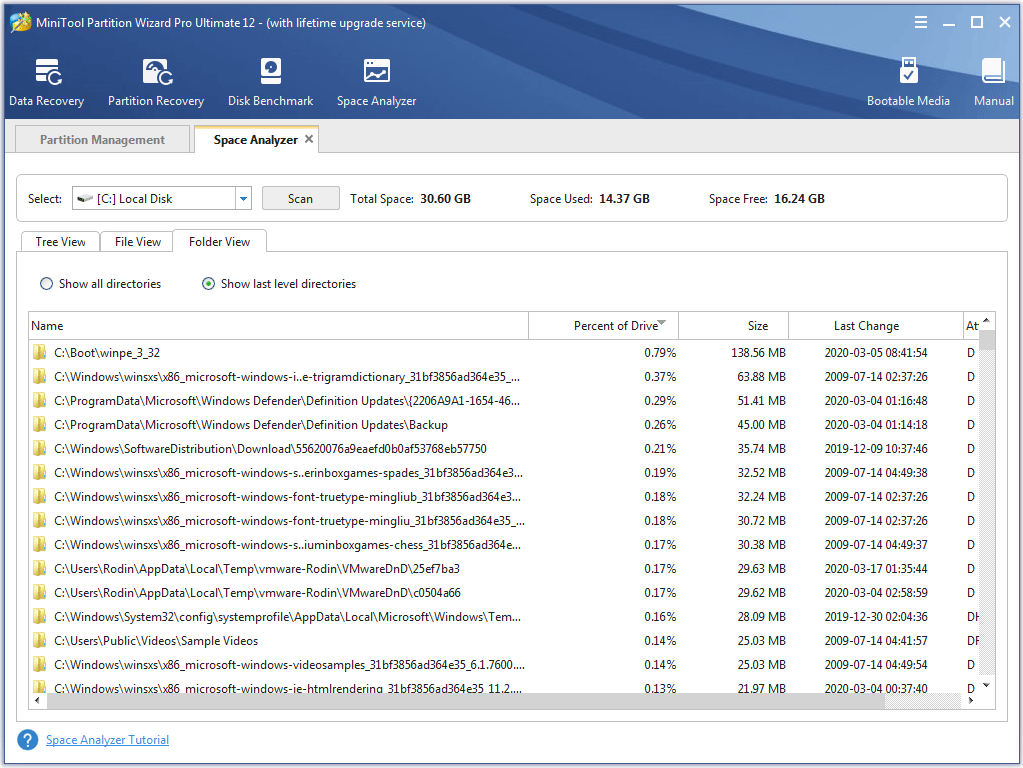Click the folder icon beside C:\Boot\winpe_3_32

tap(41, 352)
